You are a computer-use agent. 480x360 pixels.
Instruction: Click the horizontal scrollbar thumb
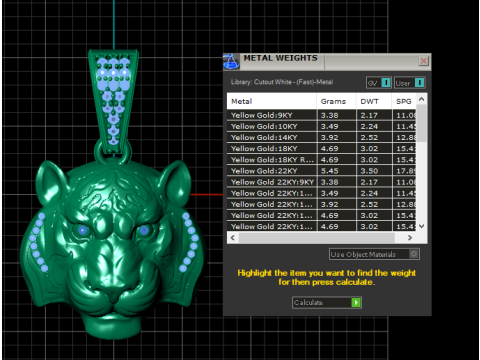coord(317,238)
